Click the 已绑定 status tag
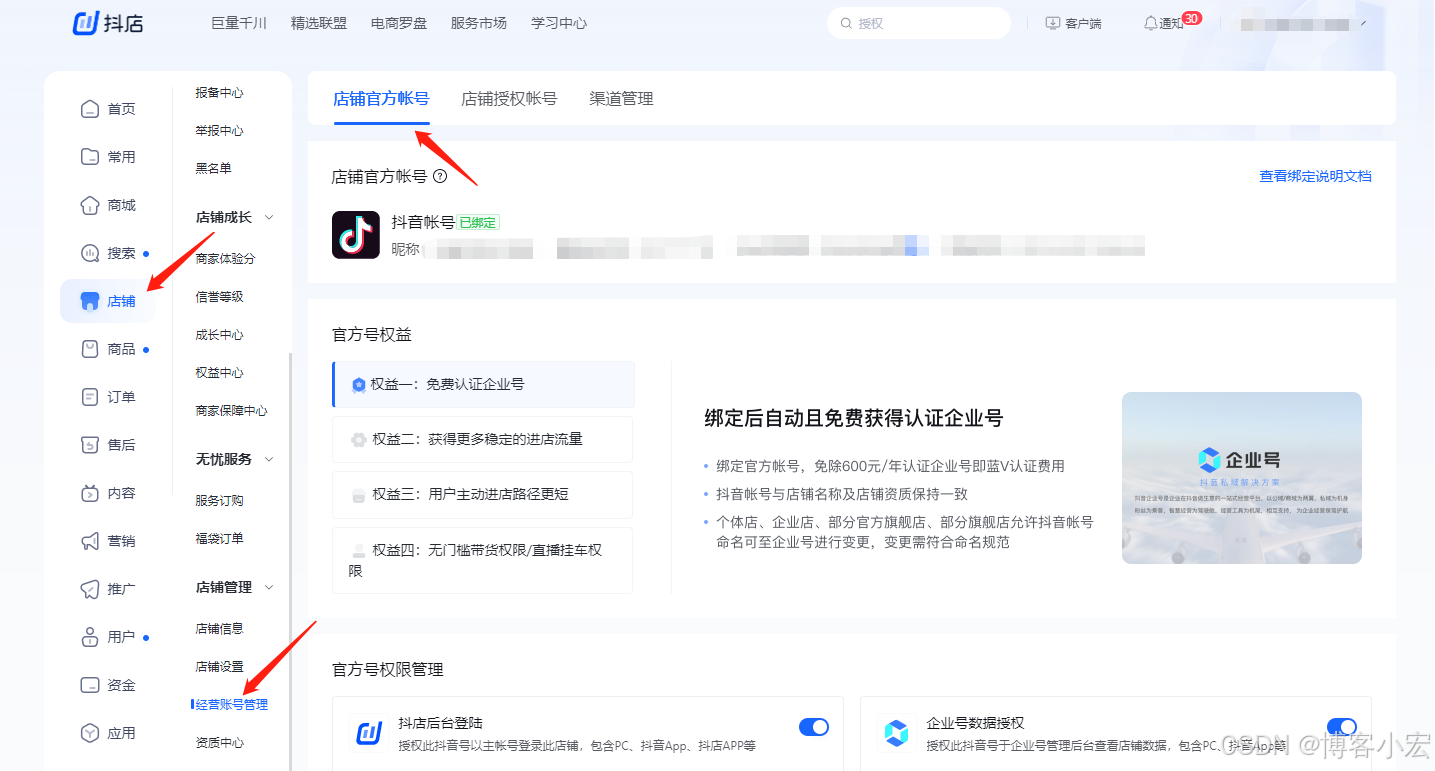1435x771 pixels. (x=478, y=223)
